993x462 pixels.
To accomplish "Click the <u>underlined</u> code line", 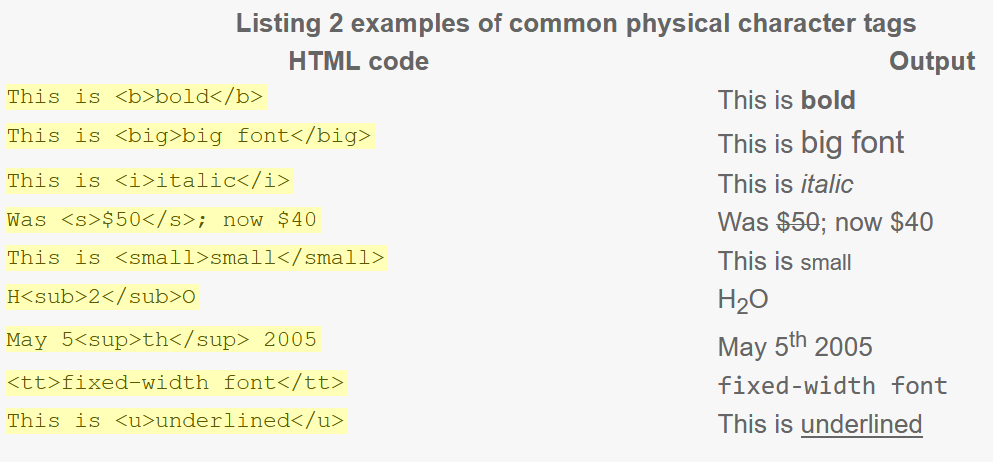I will 176,421.
